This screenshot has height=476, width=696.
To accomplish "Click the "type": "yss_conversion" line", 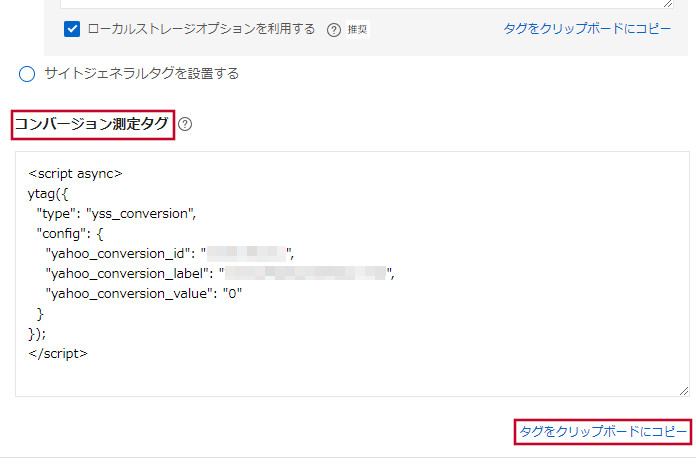I will click(116, 214).
